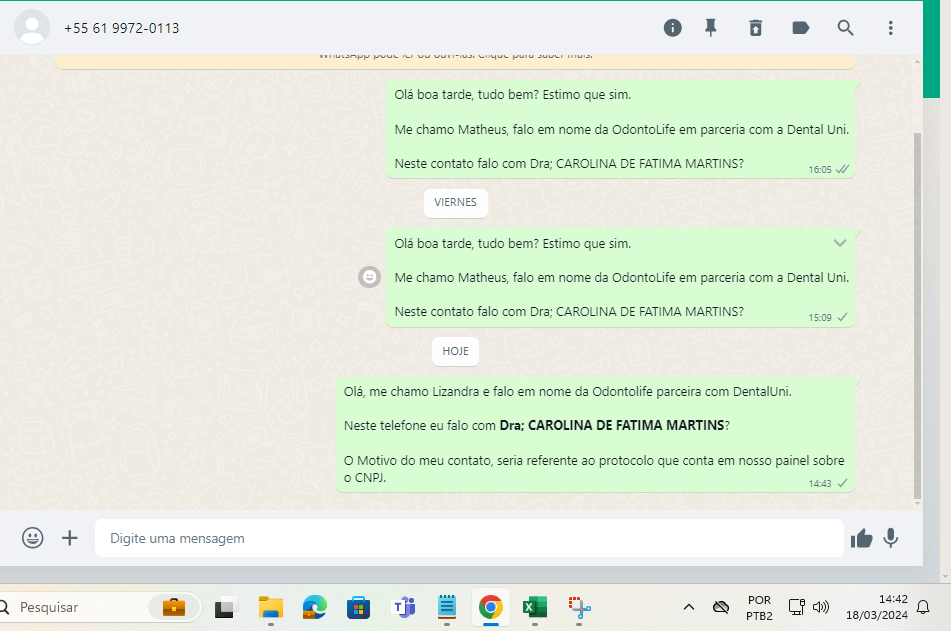This screenshot has width=951, height=631.
Task: Open contact info icon in chat header
Action: pyautogui.click(x=672, y=28)
